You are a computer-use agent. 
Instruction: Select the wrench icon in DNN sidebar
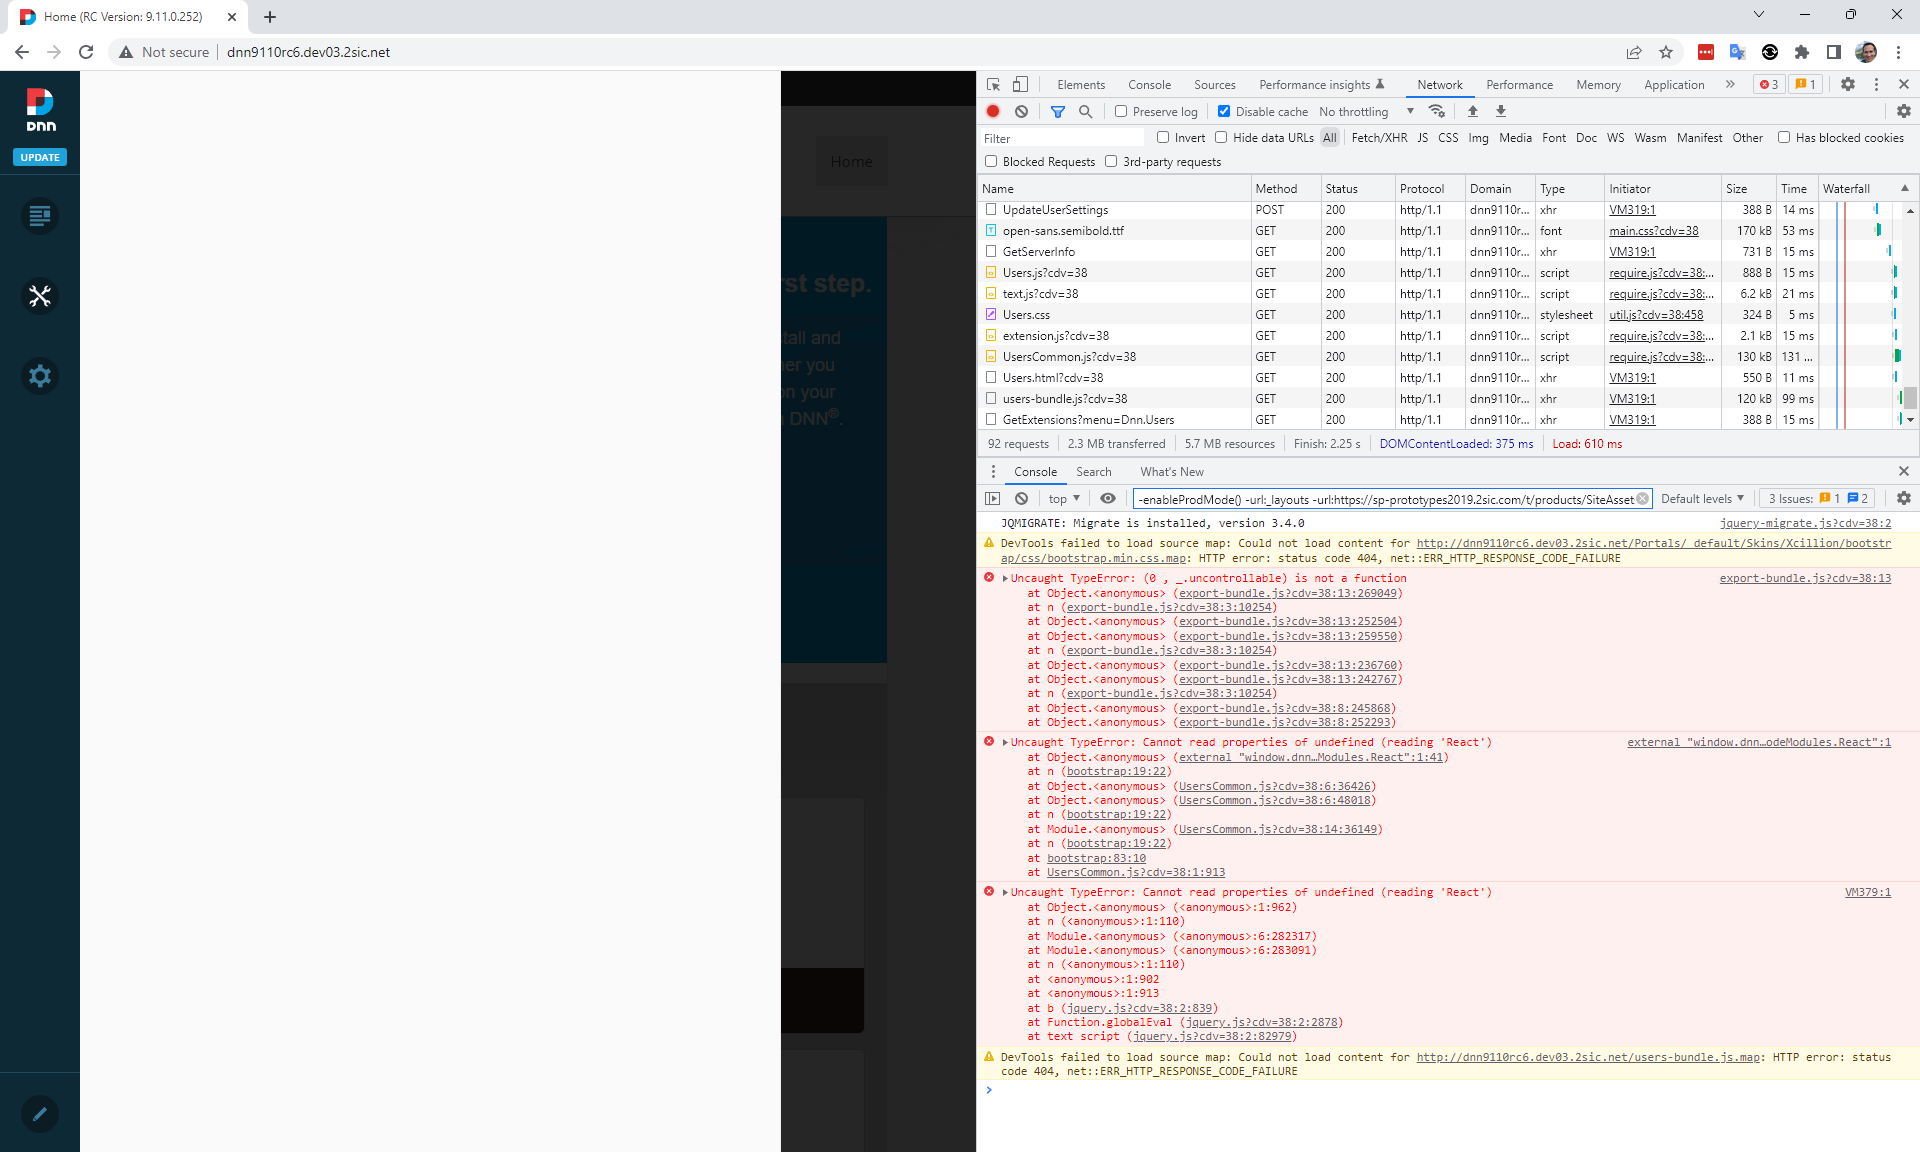[x=40, y=296]
